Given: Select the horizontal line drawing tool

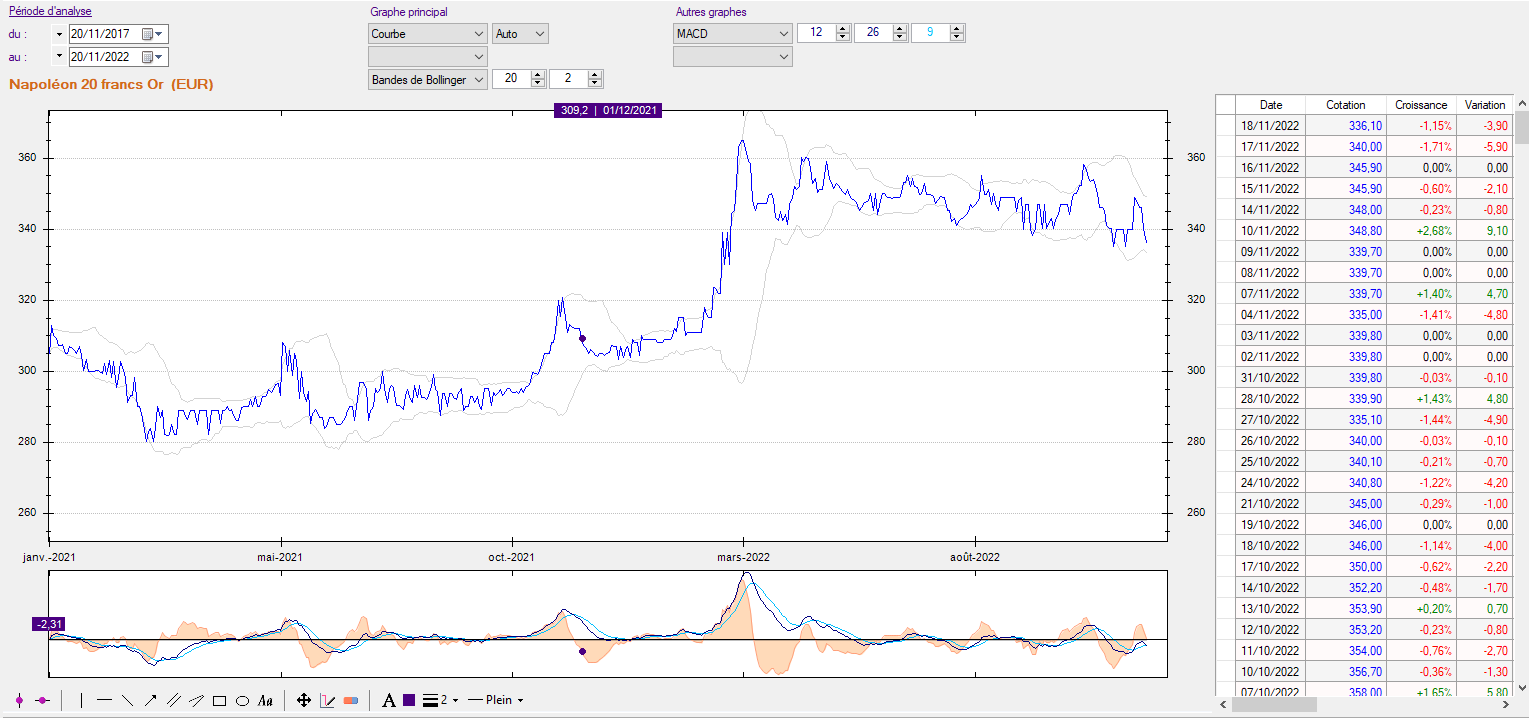Looking at the screenshot, I should (104, 700).
